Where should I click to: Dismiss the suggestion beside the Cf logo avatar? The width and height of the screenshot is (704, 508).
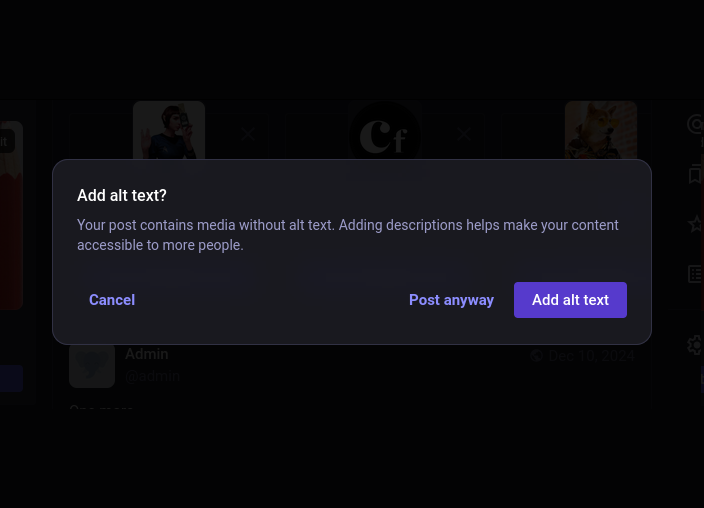coord(464,134)
